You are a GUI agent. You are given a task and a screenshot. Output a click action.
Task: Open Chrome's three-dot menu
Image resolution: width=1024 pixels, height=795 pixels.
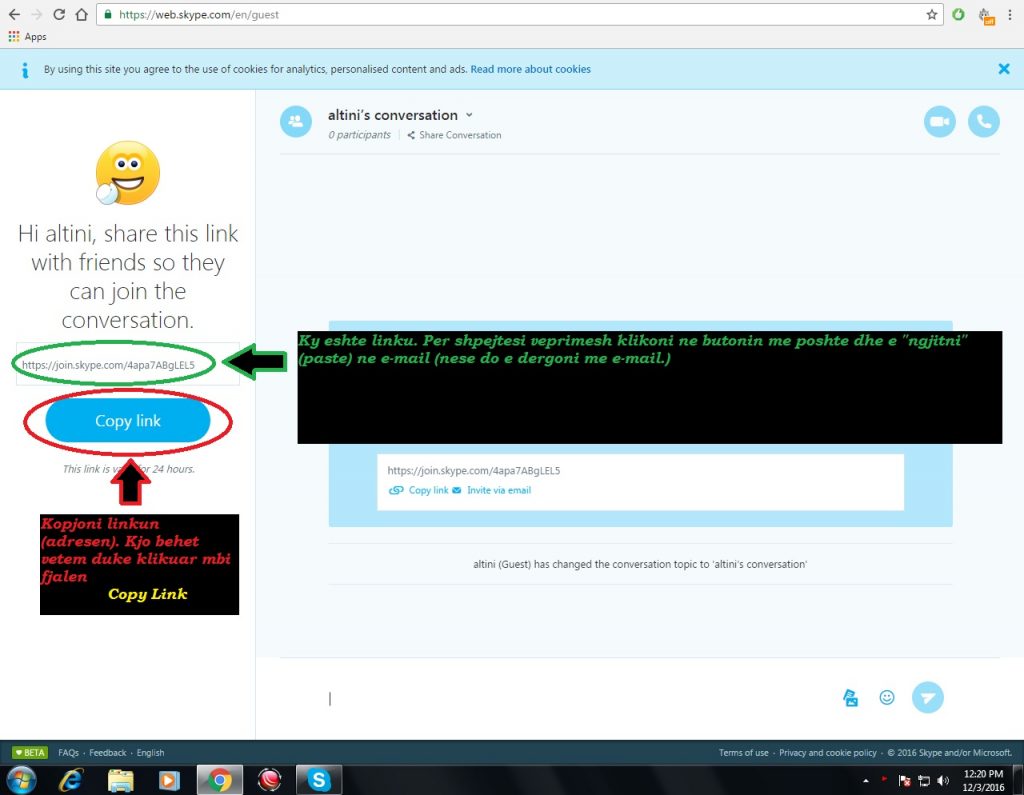1010,14
